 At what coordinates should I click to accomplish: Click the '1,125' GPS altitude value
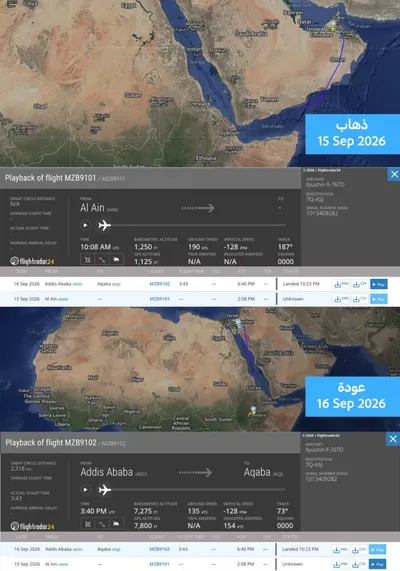click(x=143, y=261)
